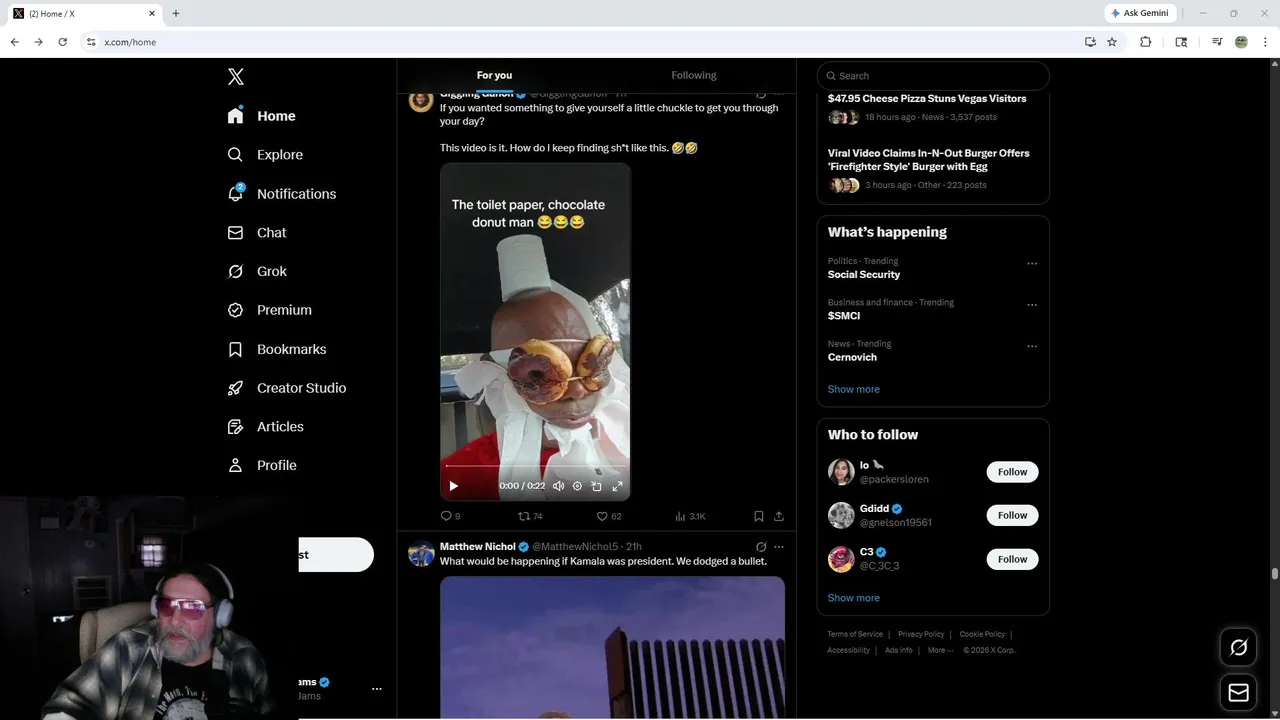This screenshot has height=720, width=1280.
Task: Open the floating messages envelope button
Action: coord(1239,692)
